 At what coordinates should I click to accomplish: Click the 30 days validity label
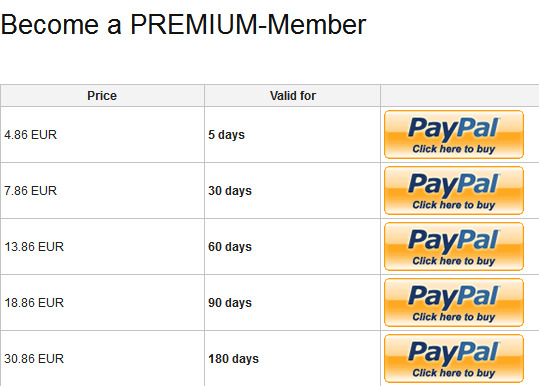pyautogui.click(x=230, y=191)
